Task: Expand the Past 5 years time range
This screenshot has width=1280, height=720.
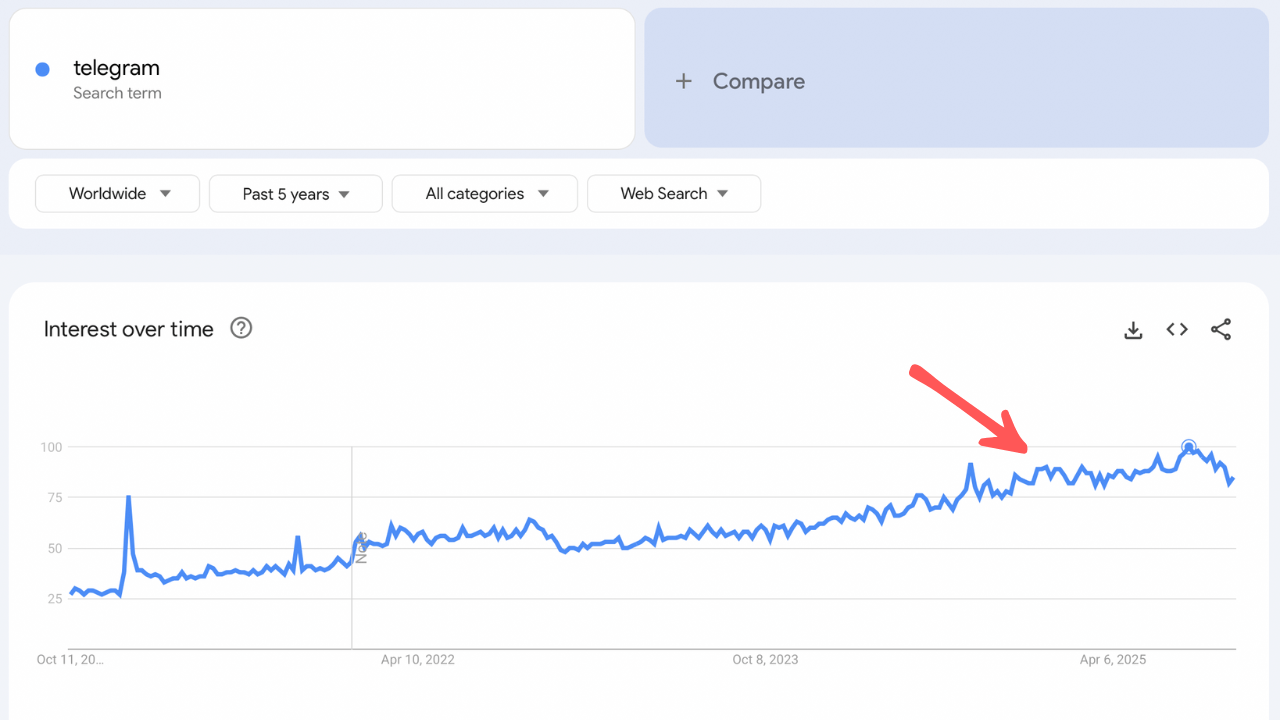Action: (x=296, y=194)
